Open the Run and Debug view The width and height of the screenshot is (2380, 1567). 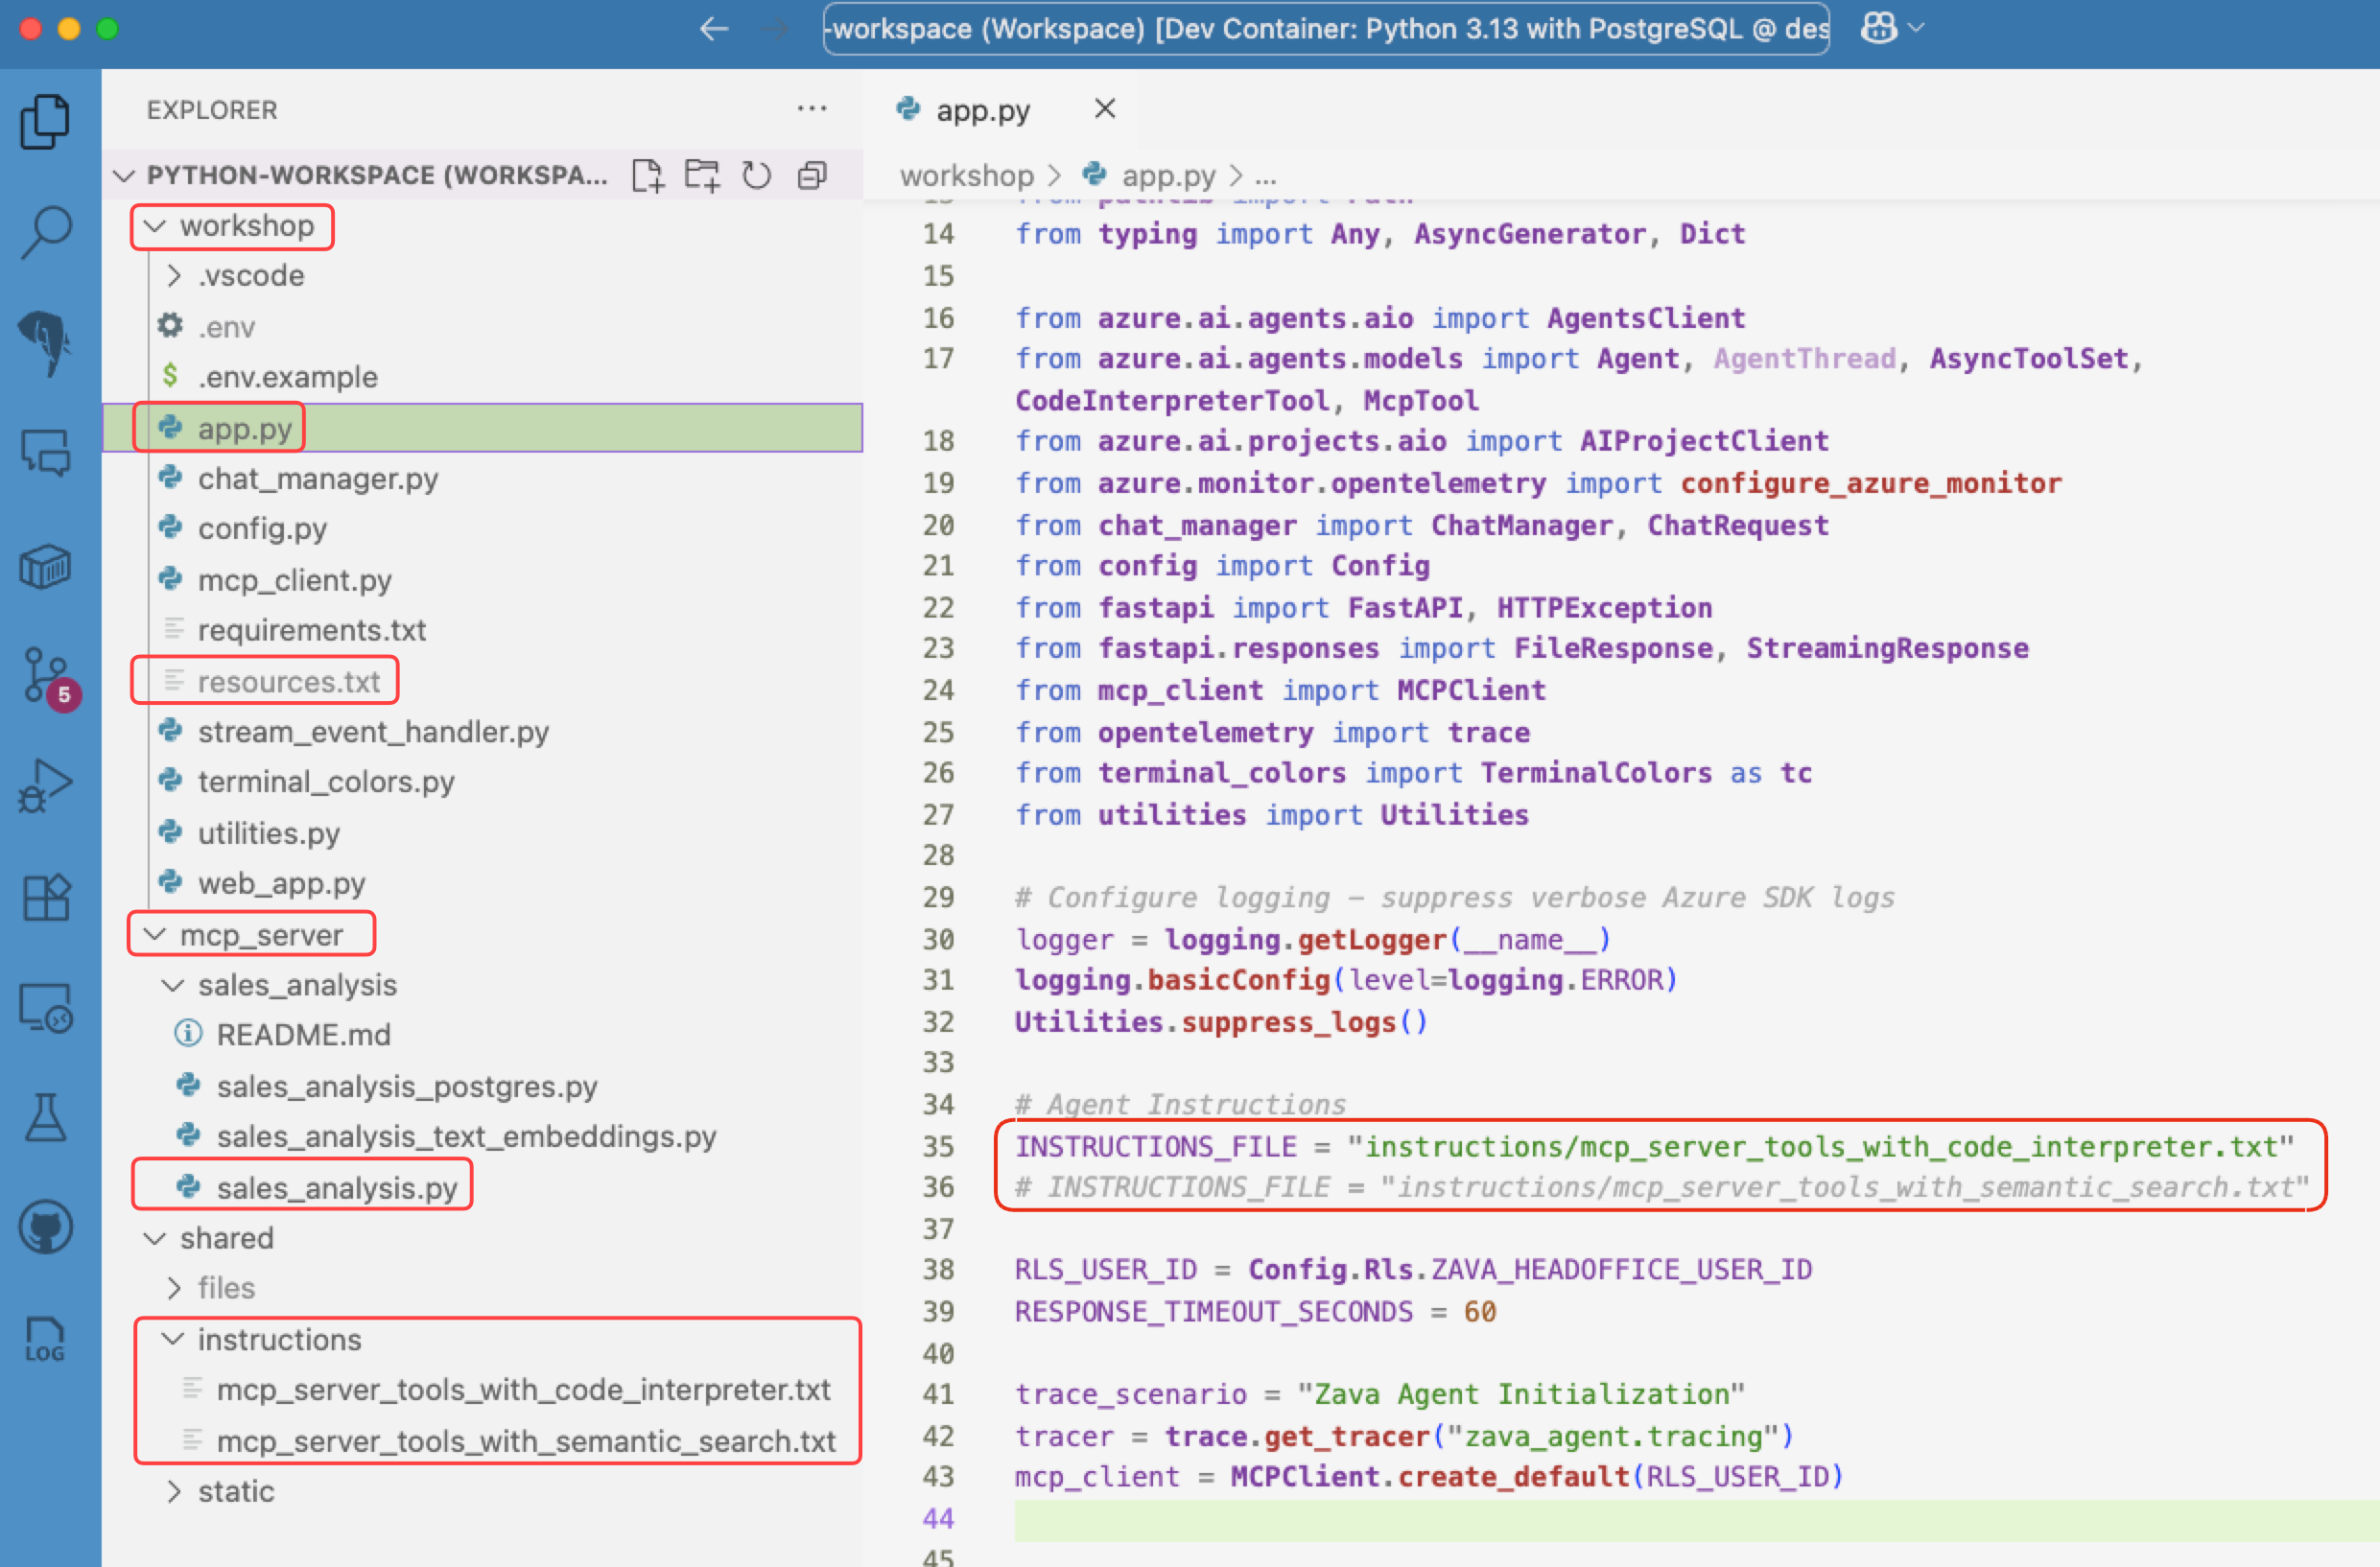pos(47,787)
